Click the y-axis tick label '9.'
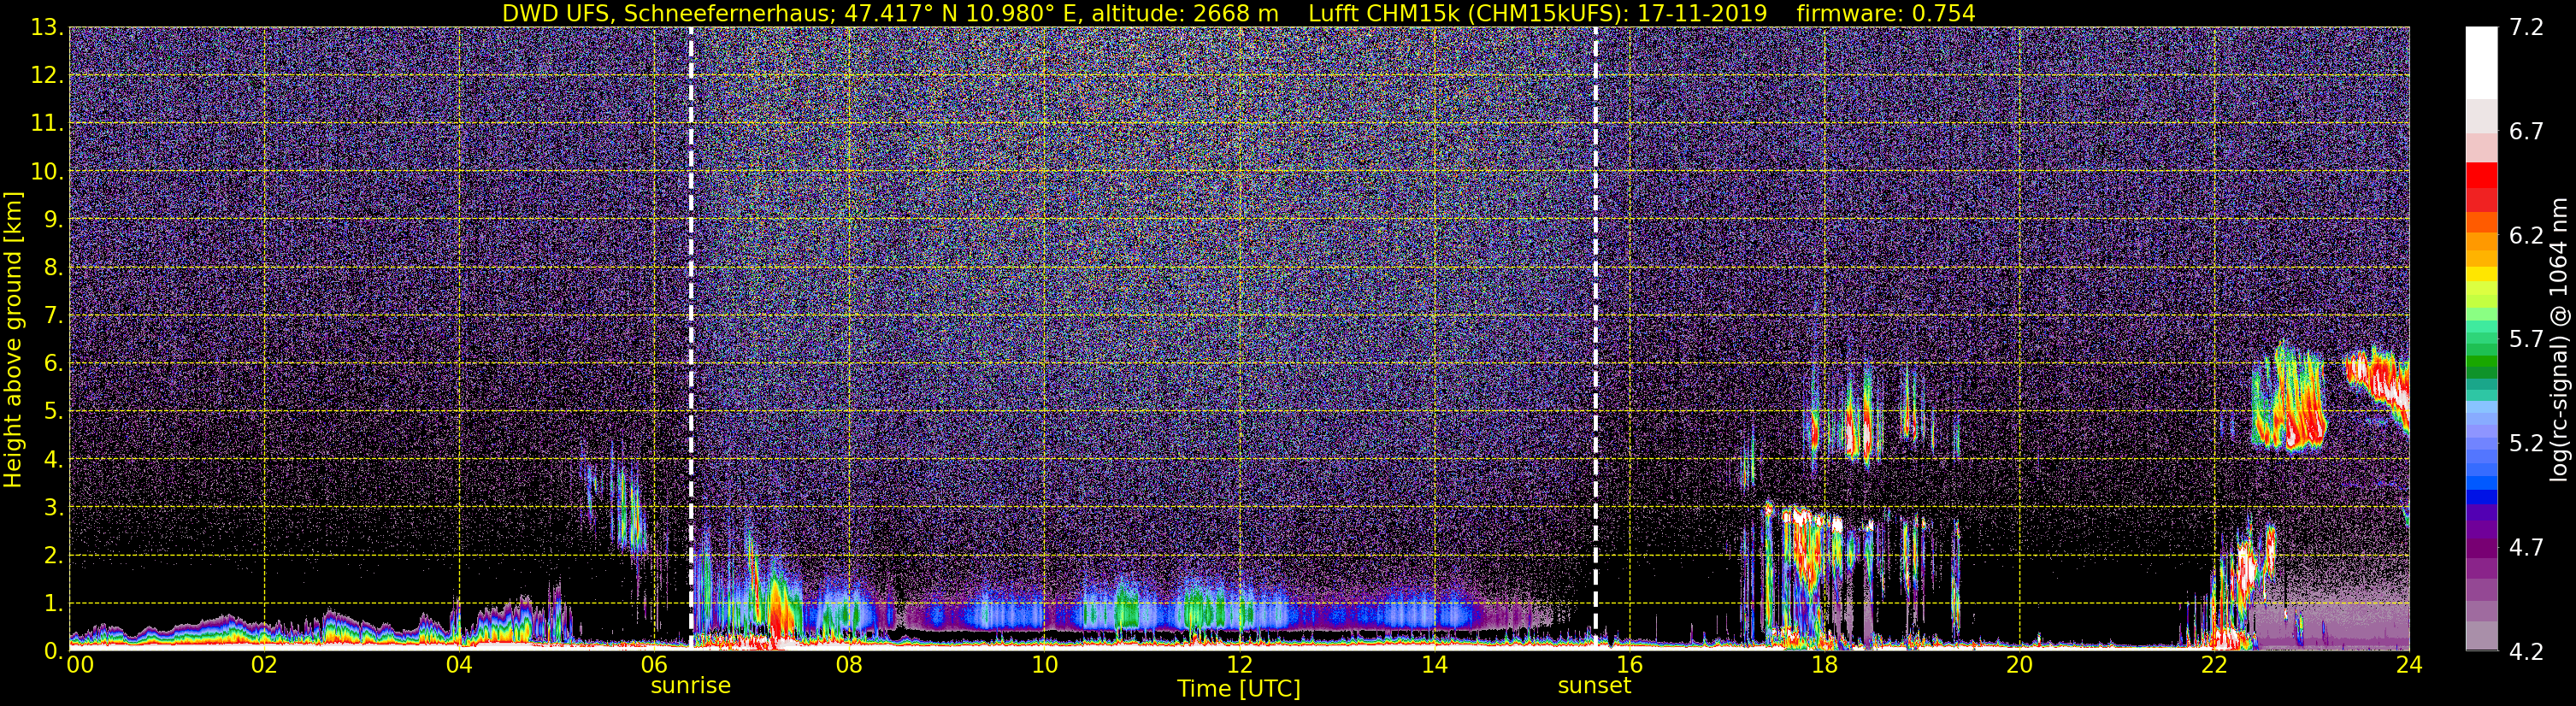Image resolution: width=2576 pixels, height=706 pixels. (x=54, y=219)
